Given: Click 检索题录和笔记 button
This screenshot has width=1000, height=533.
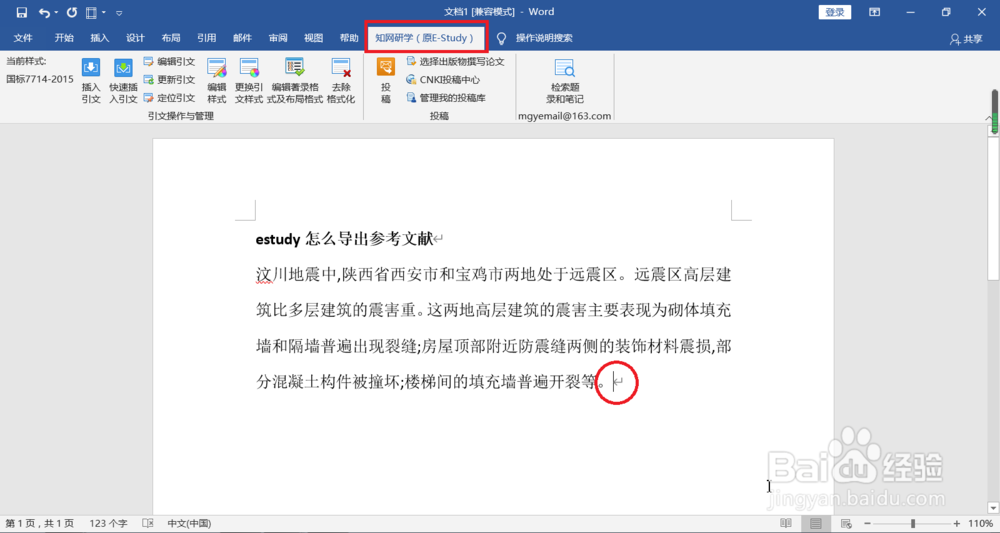Looking at the screenshot, I should pos(565,81).
